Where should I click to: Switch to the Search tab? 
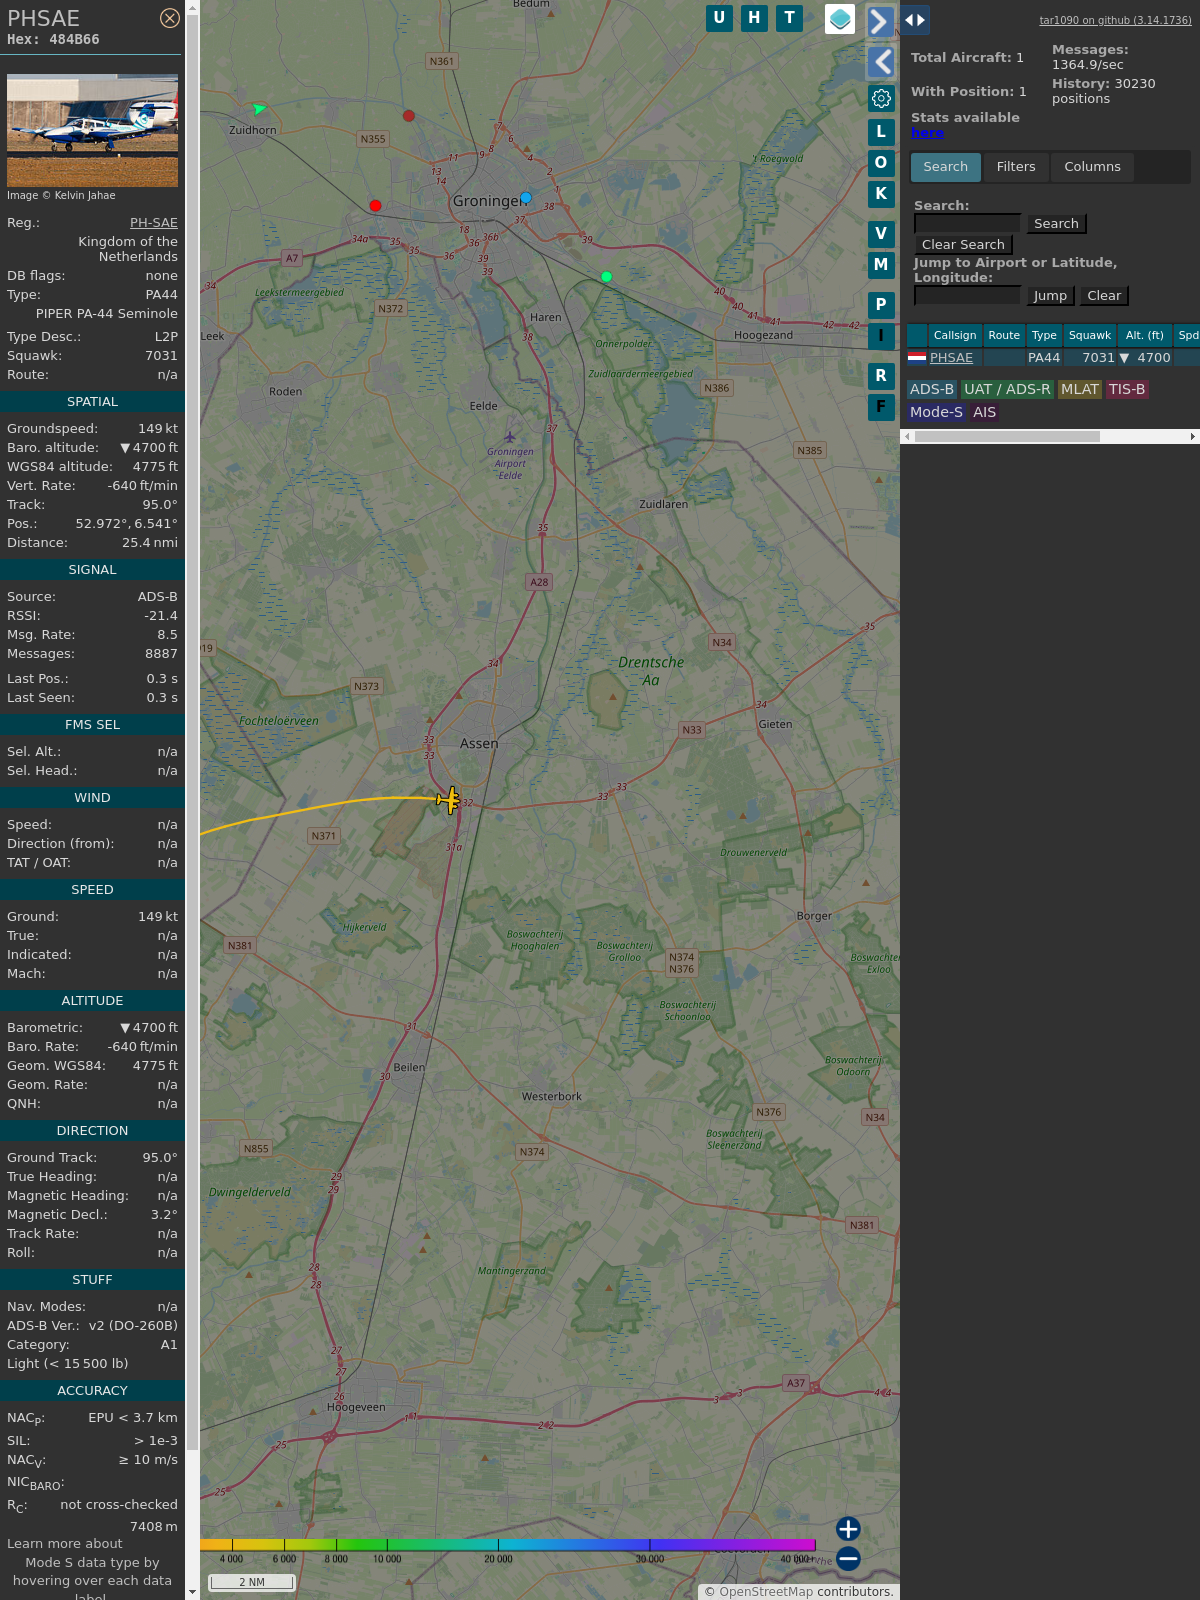click(946, 167)
